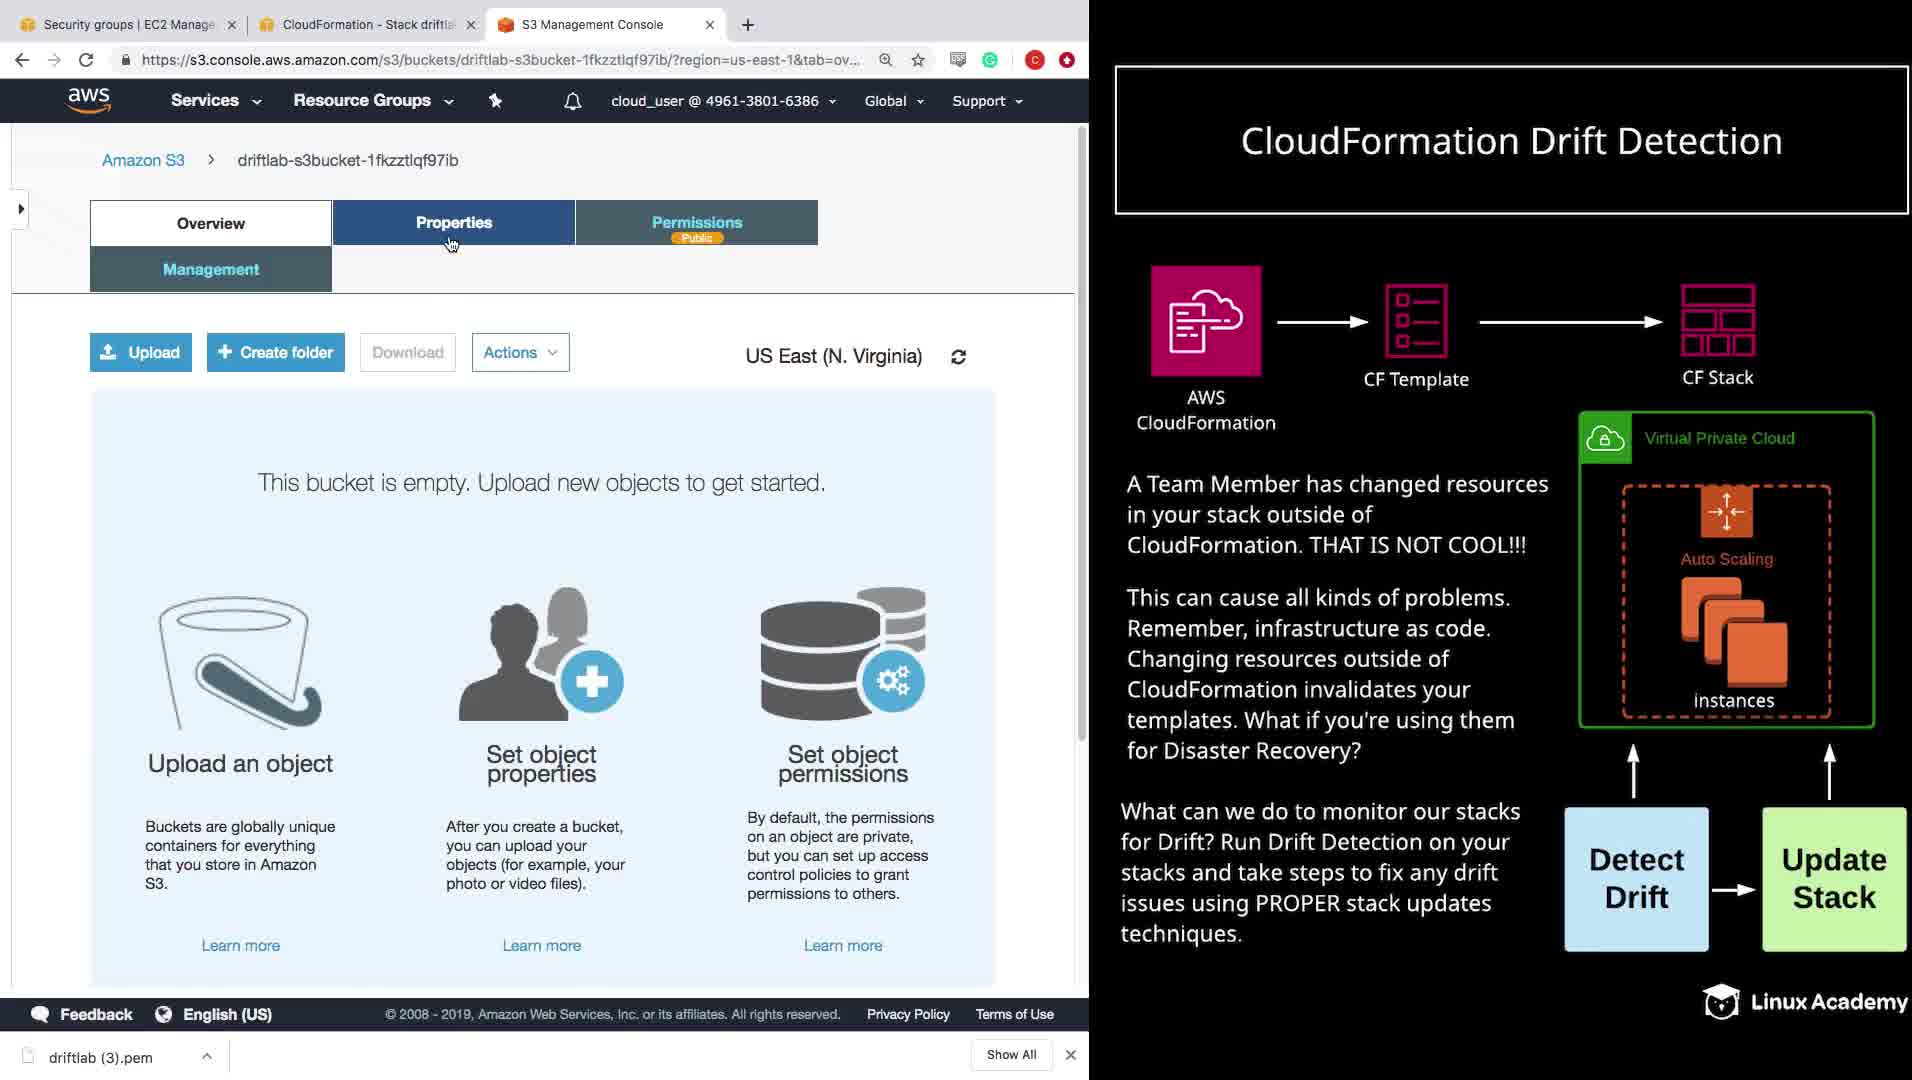Viewport: 1912px width, 1080px height.
Task: Click the pin shortcut icon in AWS navbar
Action: click(495, 101)
